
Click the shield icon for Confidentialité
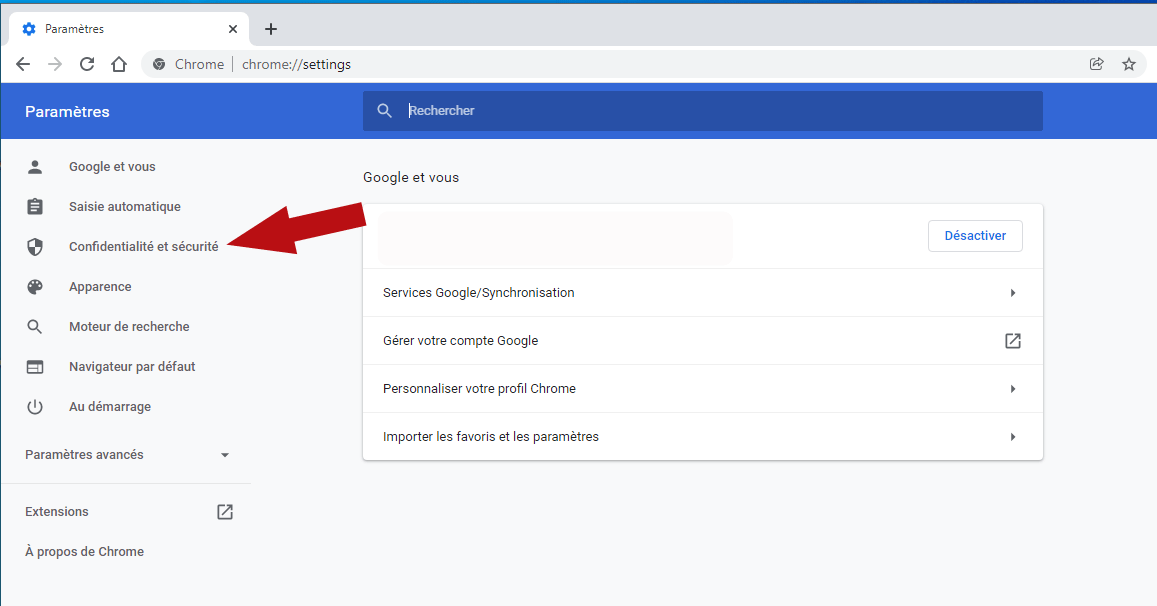point(35,247)
